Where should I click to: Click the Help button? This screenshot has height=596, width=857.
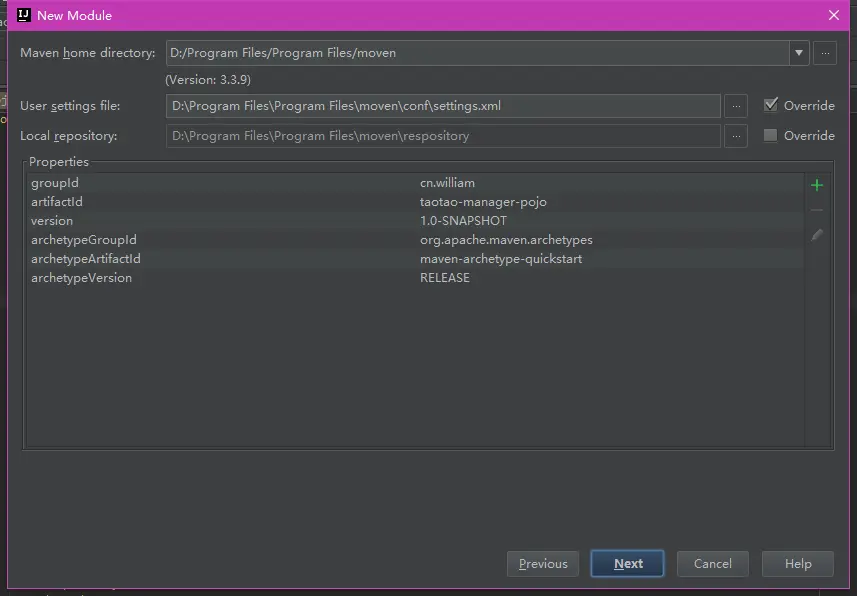click(797, 564)
